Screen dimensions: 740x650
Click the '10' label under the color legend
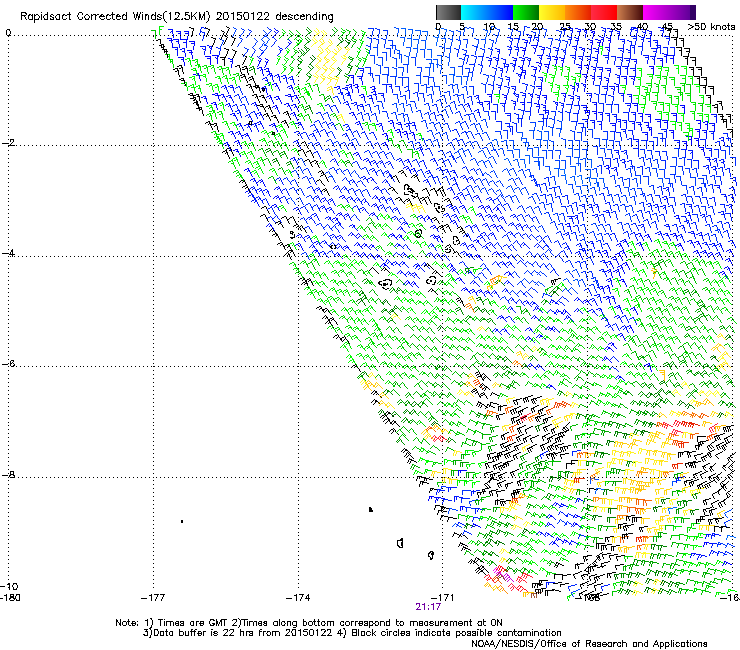pos(489,27)
